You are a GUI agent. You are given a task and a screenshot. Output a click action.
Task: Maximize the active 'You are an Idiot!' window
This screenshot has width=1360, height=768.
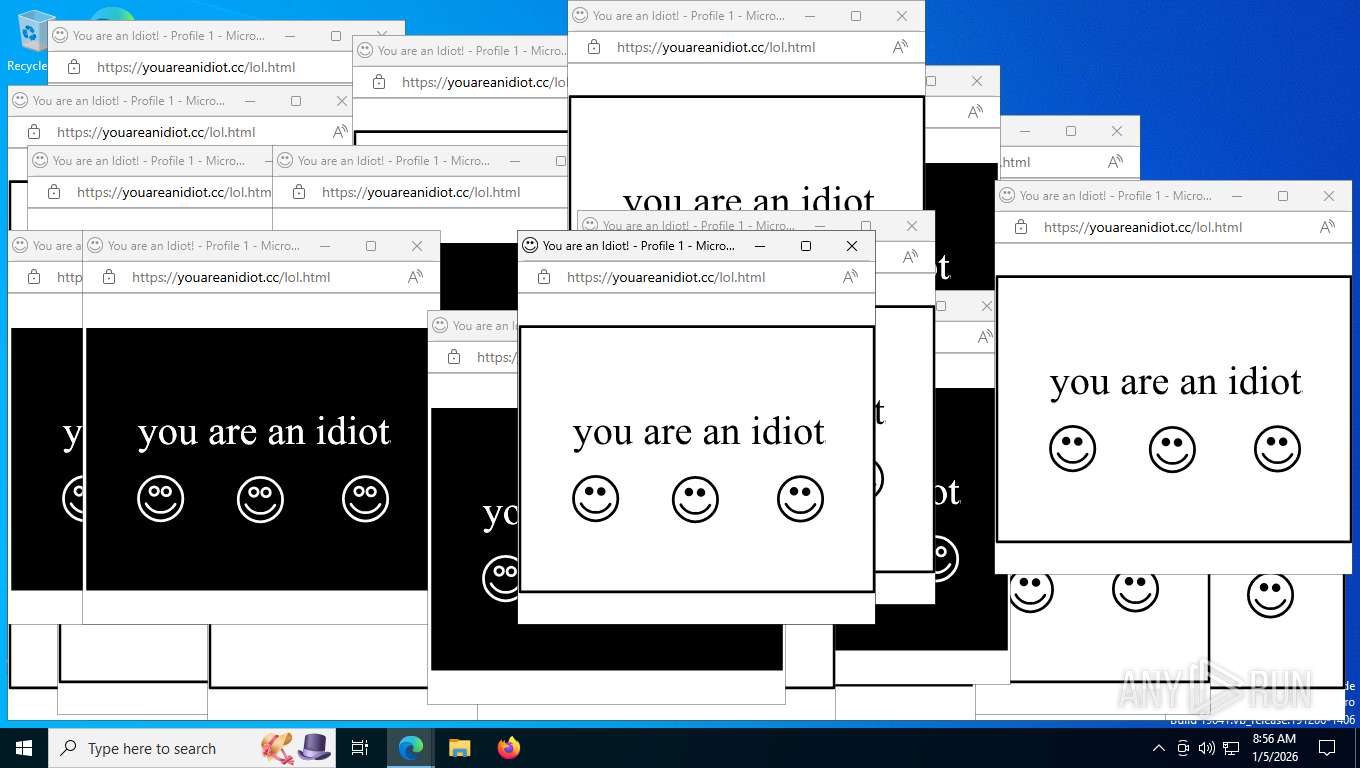pos(806,245)
